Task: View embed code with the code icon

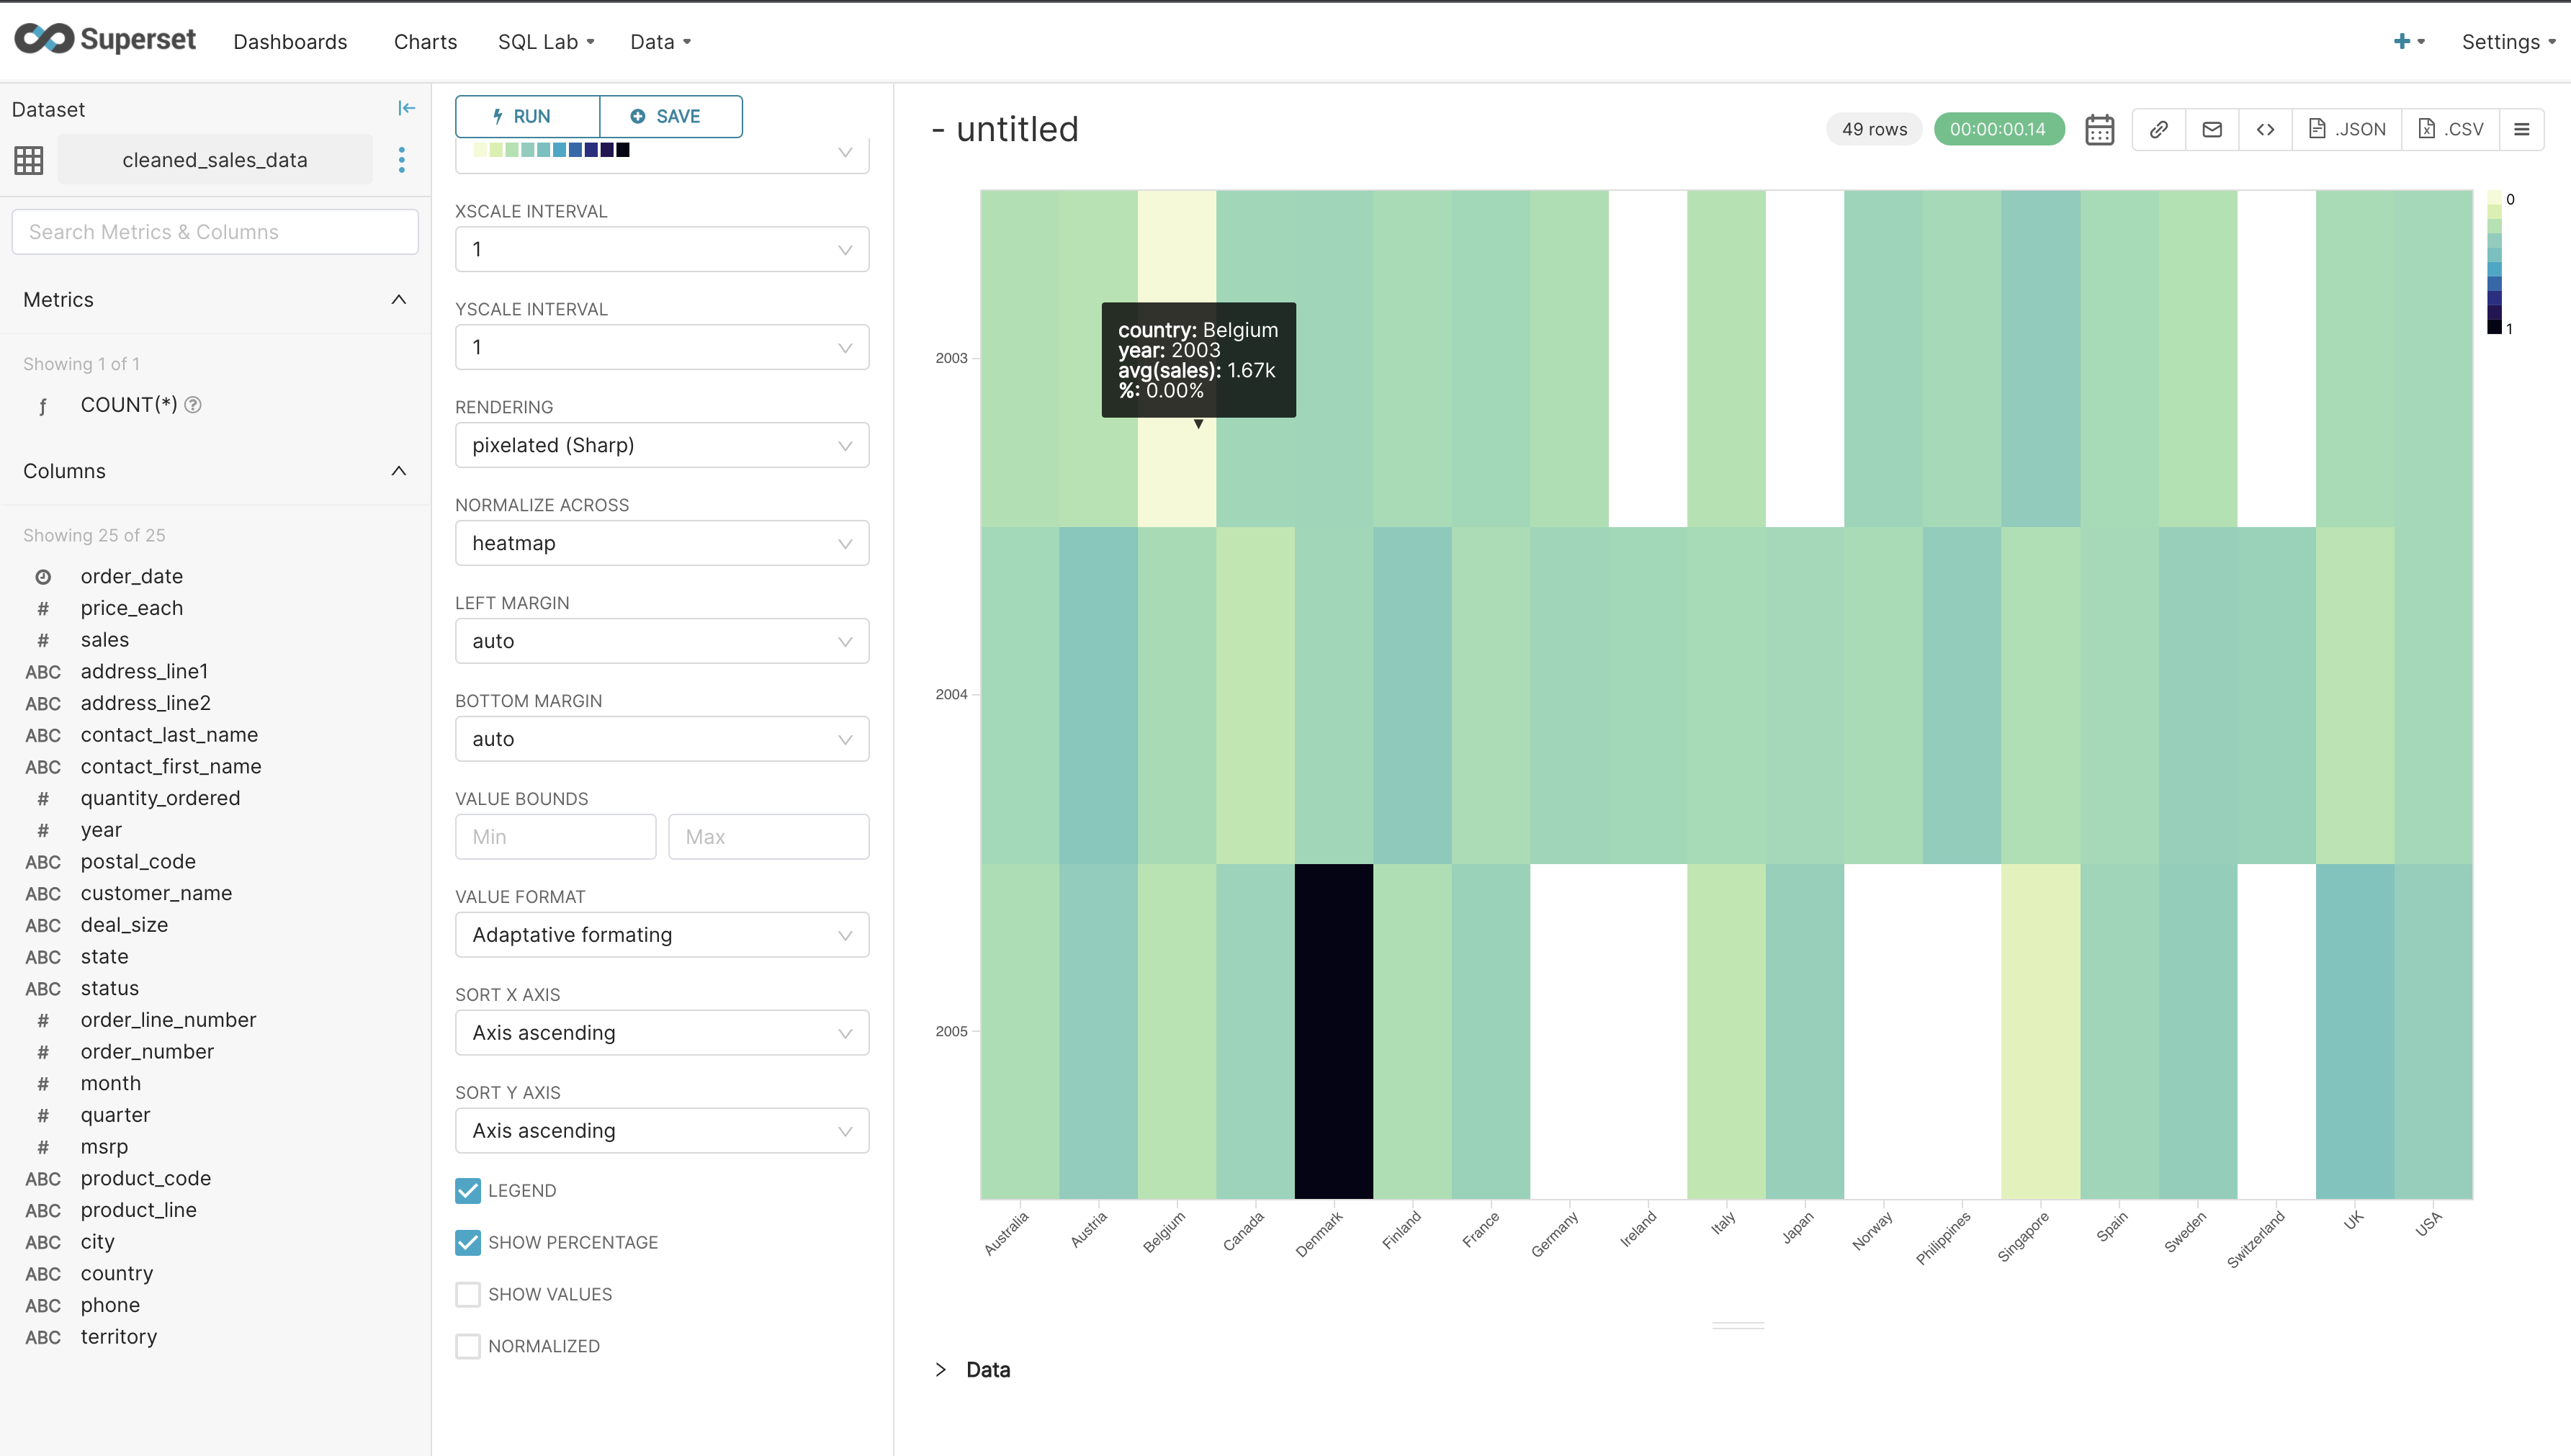Action: click(x=2265, y=129)
